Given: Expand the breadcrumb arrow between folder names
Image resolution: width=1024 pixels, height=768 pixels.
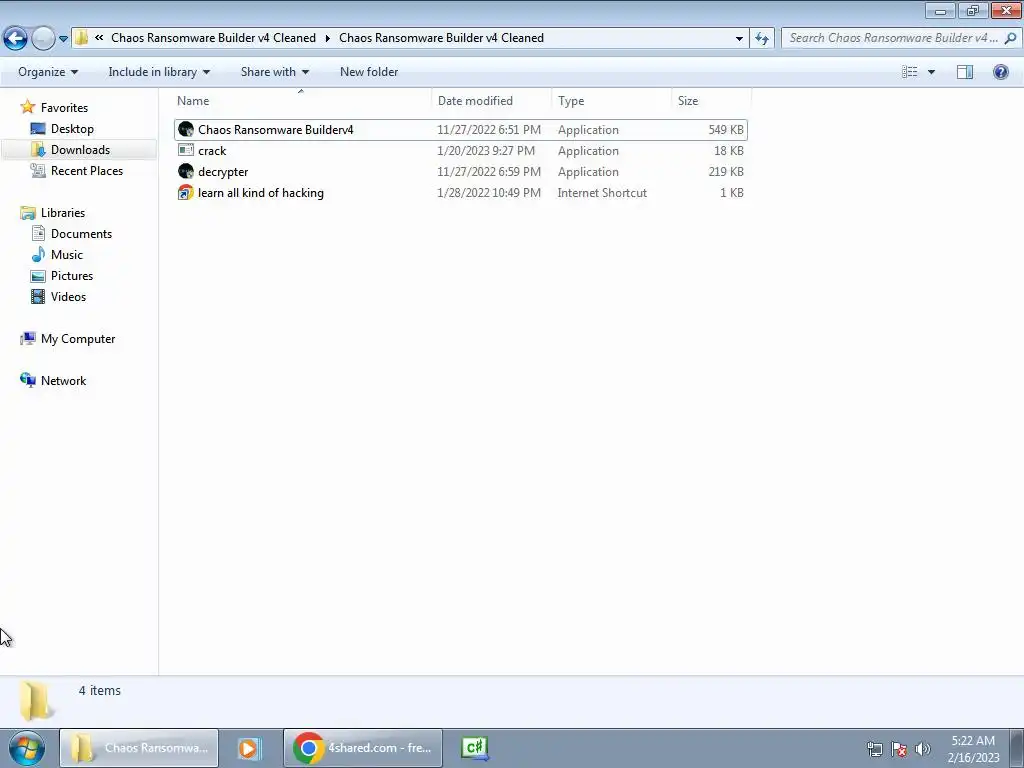Looking at the screenshot, I should point(327,38).
